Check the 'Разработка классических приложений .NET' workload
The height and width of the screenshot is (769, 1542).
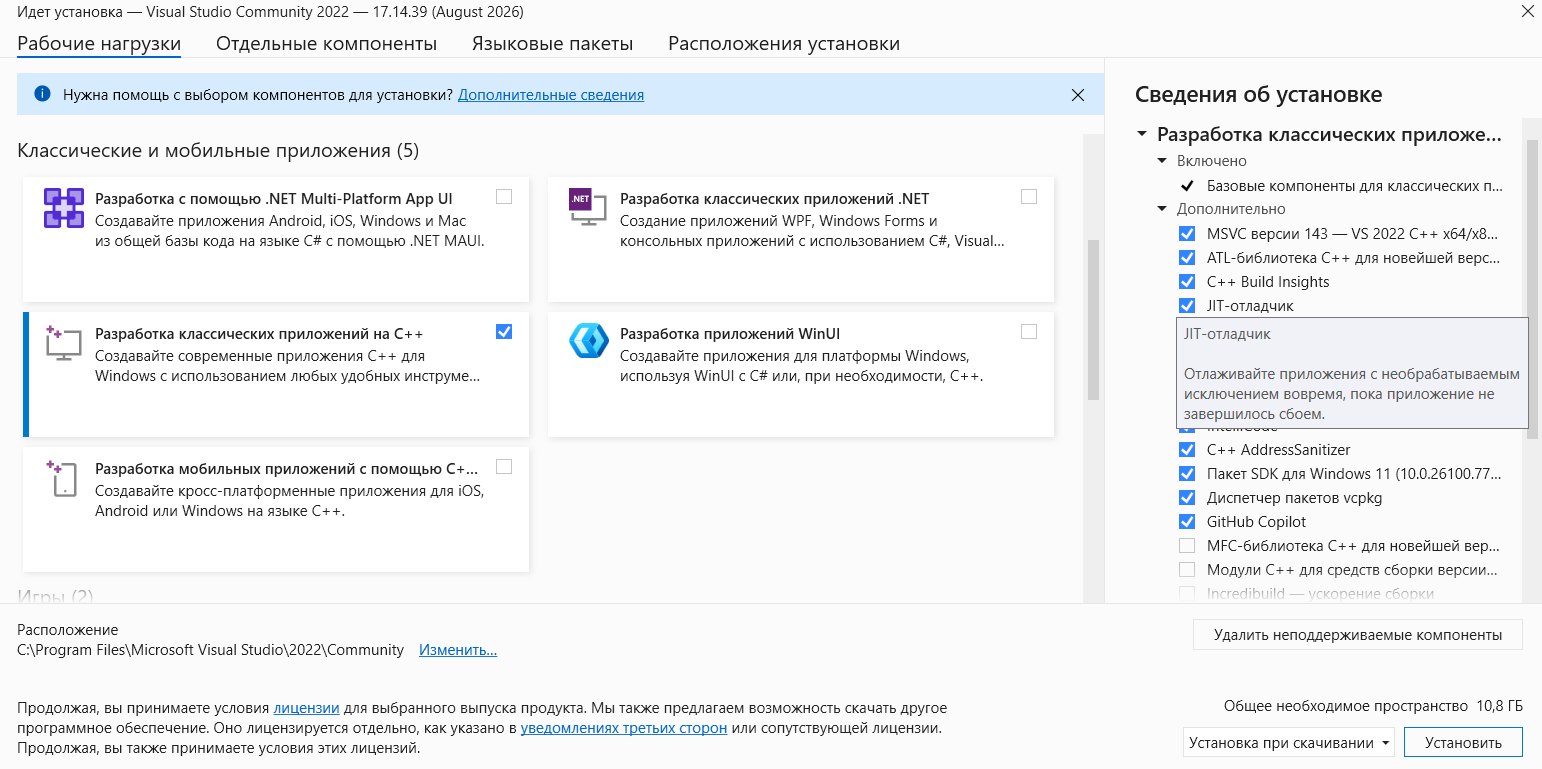(1029, 197)
